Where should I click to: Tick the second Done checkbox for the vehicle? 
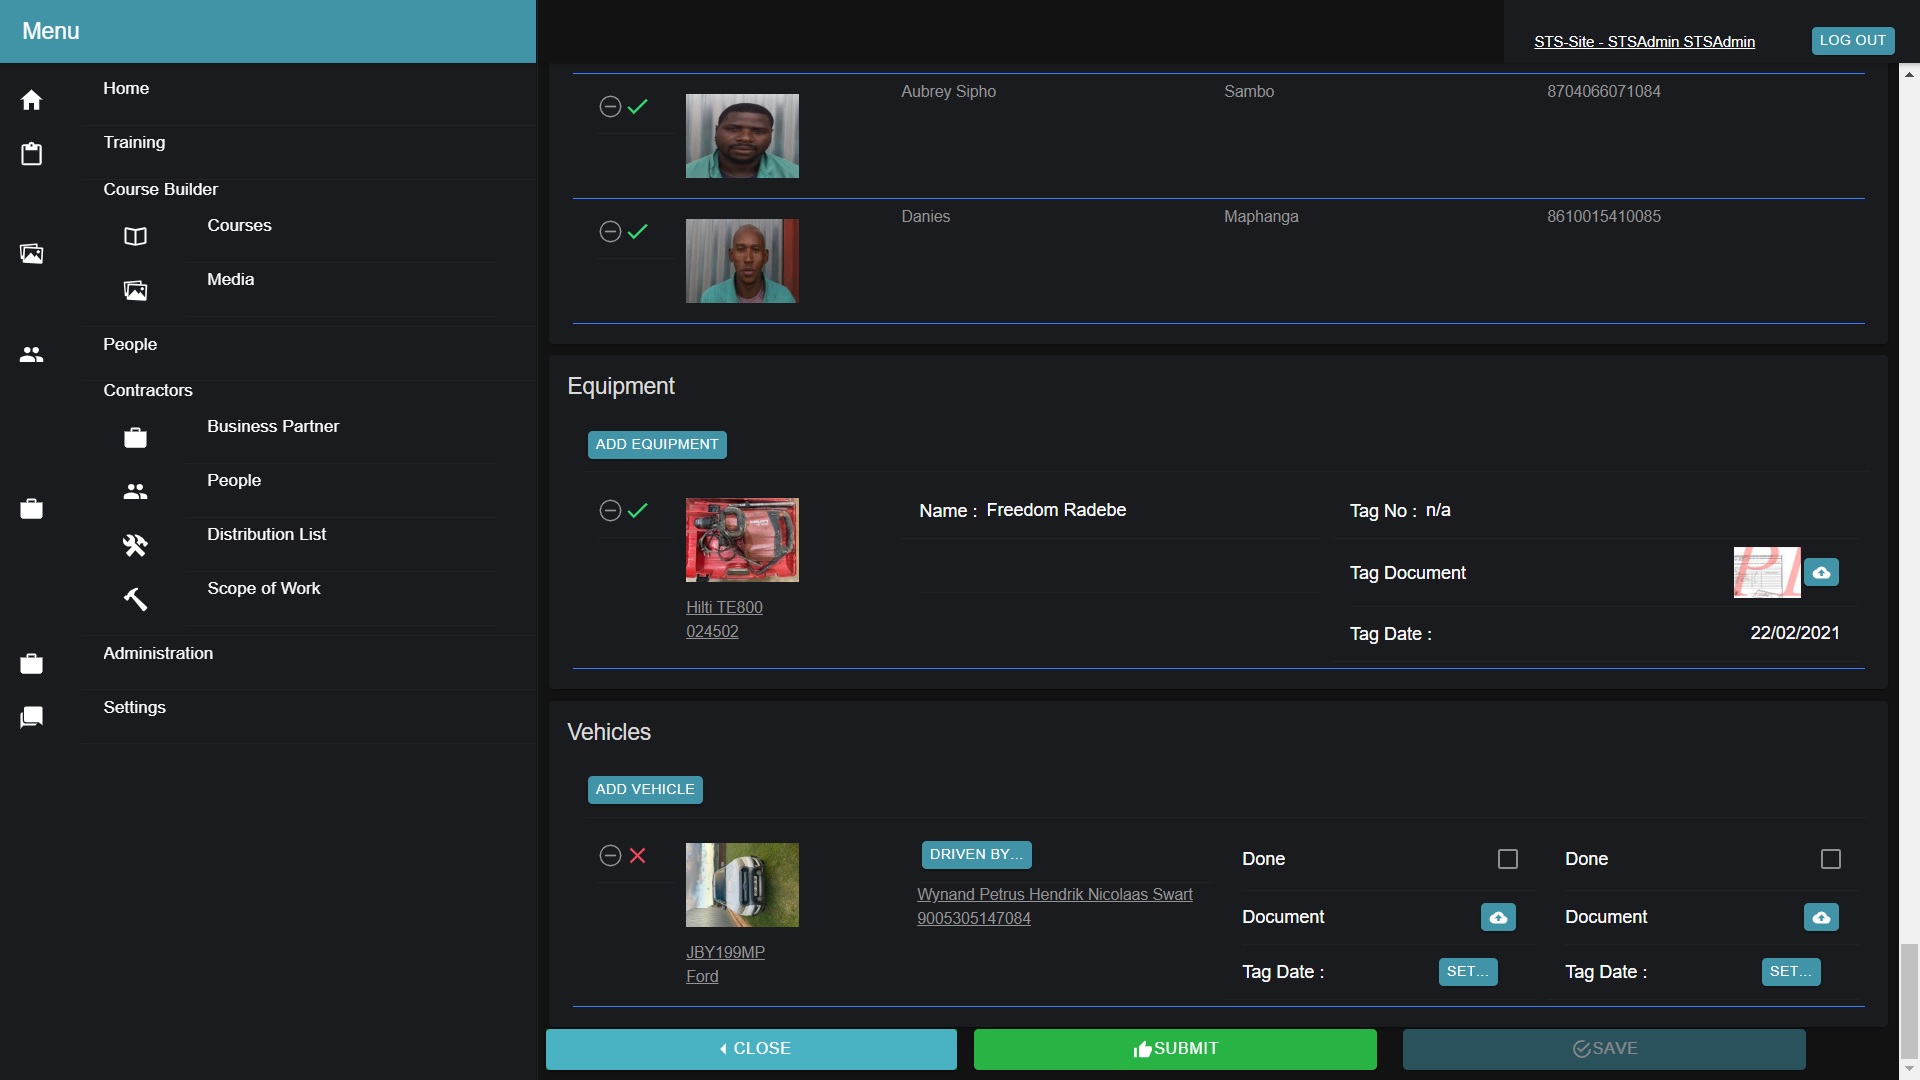point(1830,859)
